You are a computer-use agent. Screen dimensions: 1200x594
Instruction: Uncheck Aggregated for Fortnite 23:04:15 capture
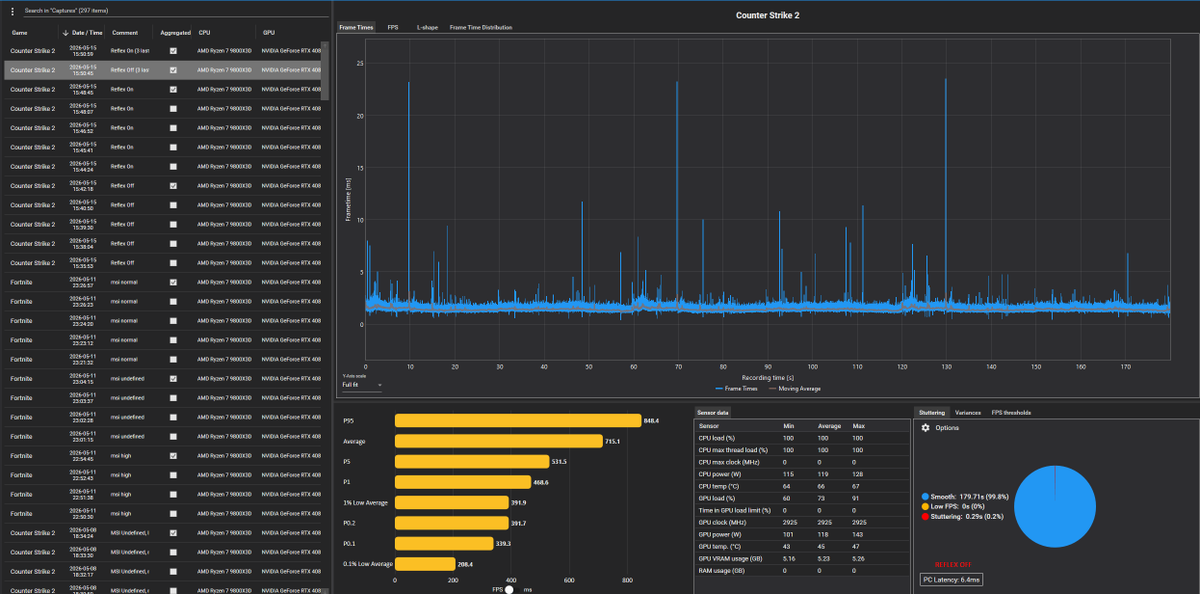(173, 379)
